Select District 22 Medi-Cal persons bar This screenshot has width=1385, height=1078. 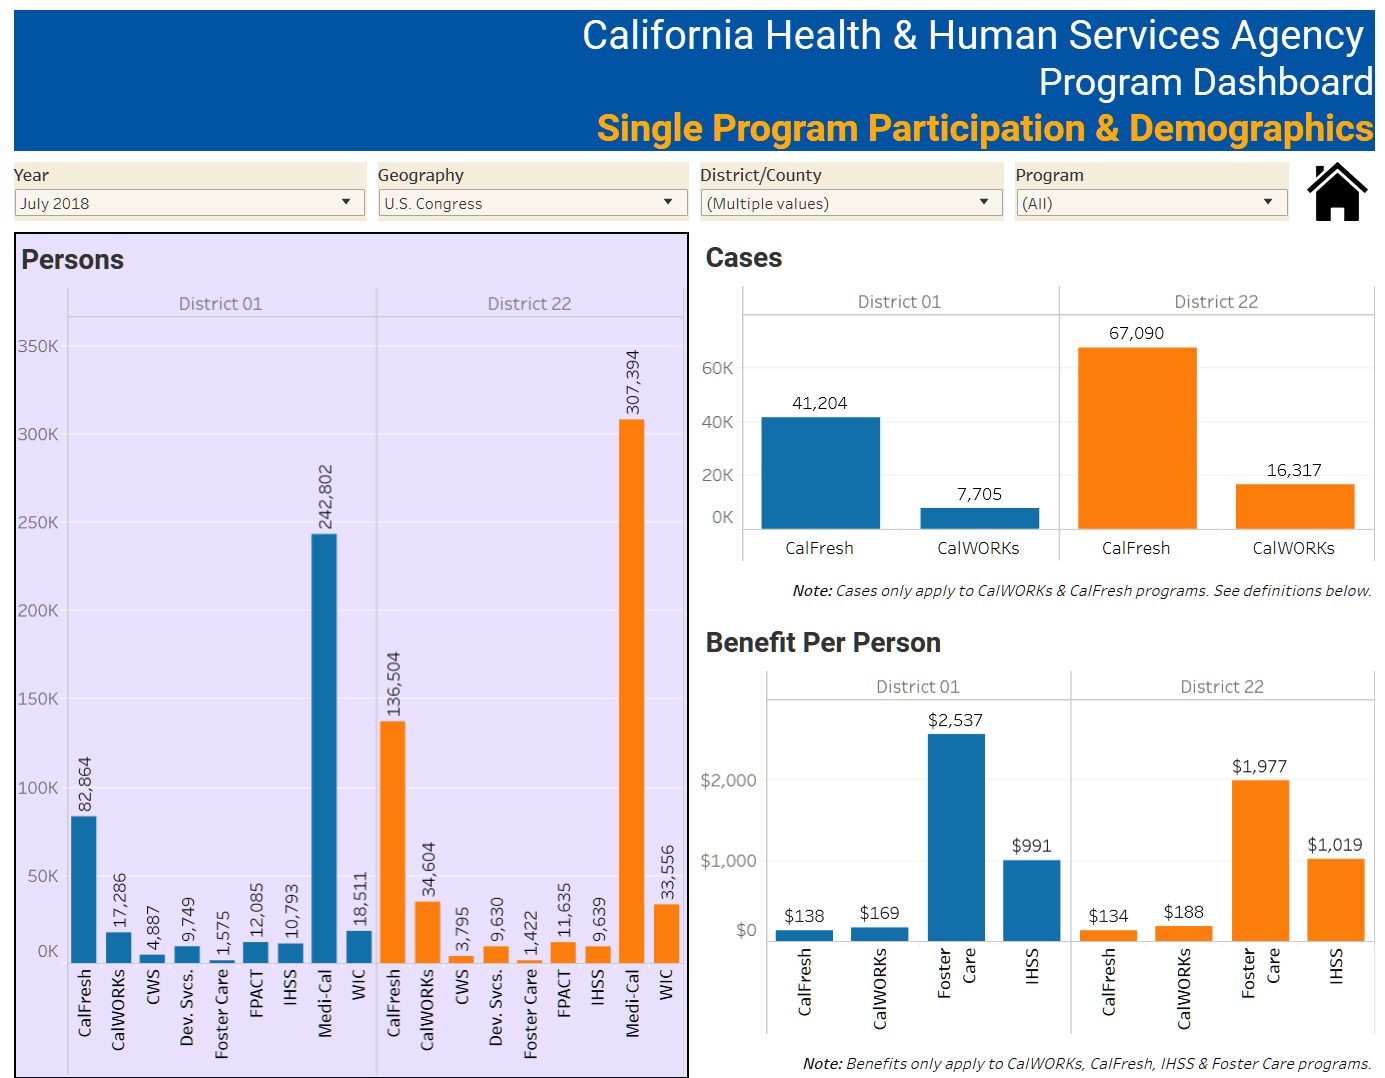click(631, 690)
